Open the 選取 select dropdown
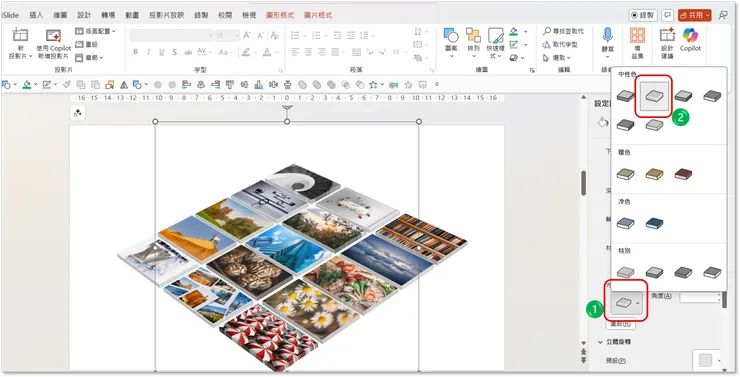740x377 pixels. click(x=557, y=58)
